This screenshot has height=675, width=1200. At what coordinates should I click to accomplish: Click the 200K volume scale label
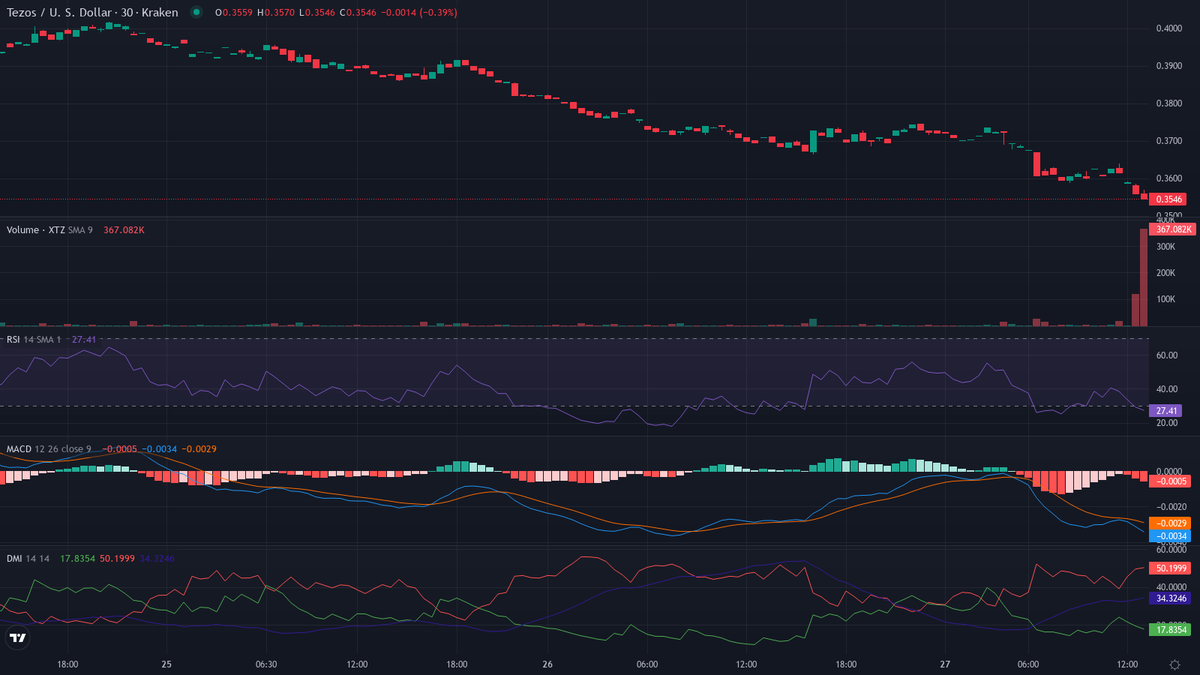[1164, 272]
